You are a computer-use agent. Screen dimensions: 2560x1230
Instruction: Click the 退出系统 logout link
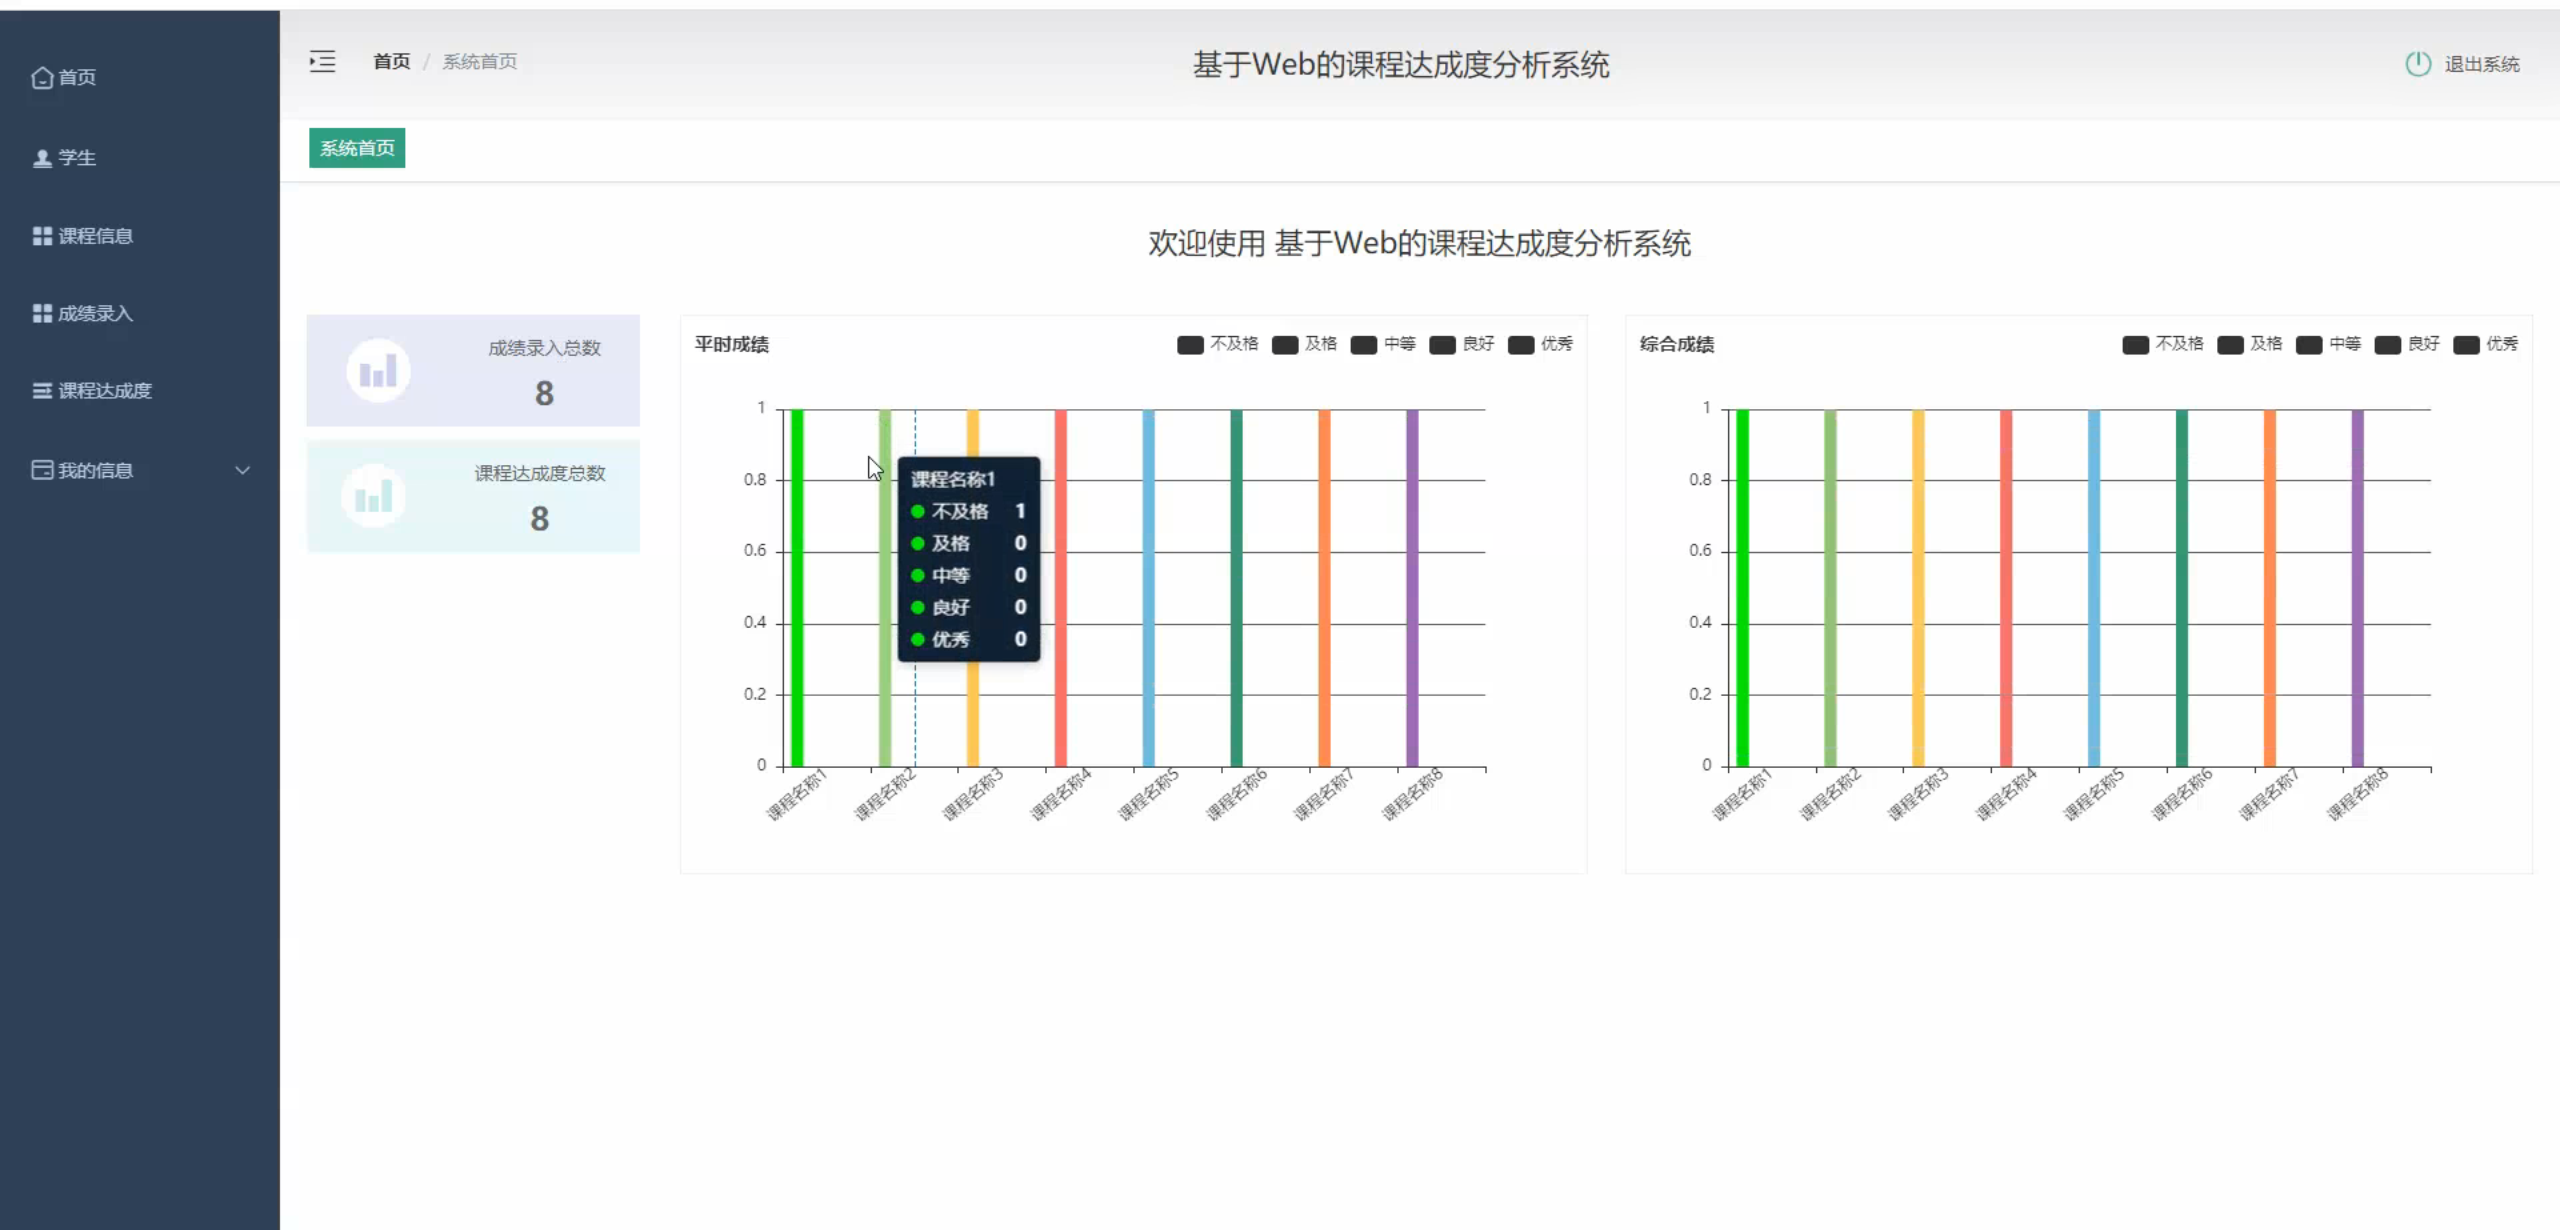2481,64
